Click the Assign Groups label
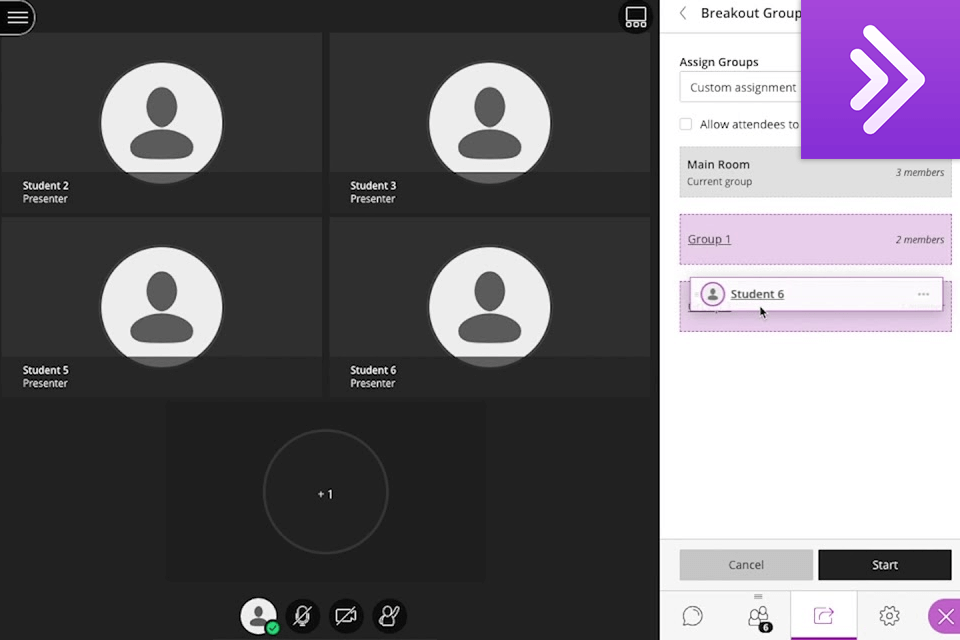The width and height of the screenshot is (960, 640). click(719, 62)
